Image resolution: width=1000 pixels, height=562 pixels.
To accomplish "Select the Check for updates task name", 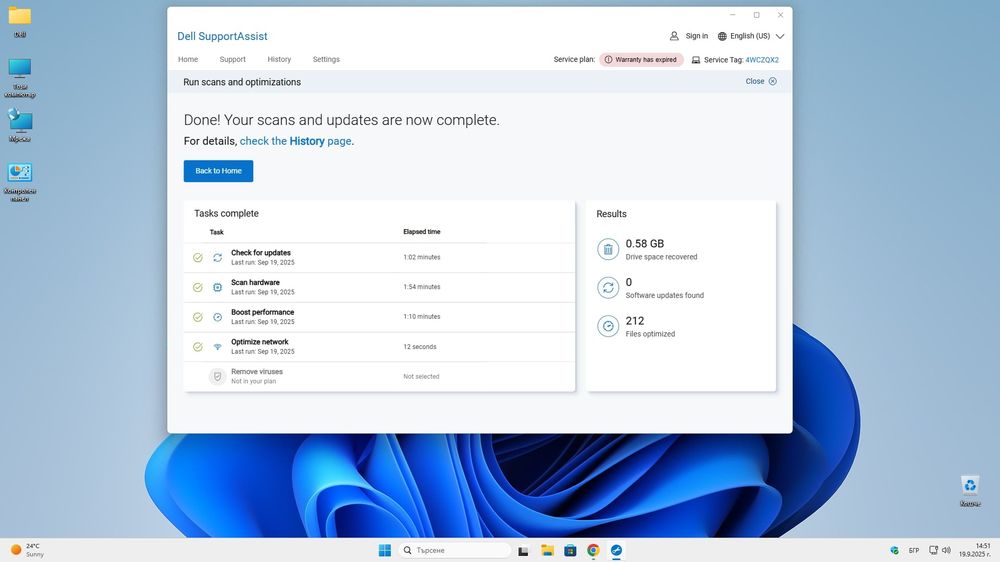I will click(261, 253).
